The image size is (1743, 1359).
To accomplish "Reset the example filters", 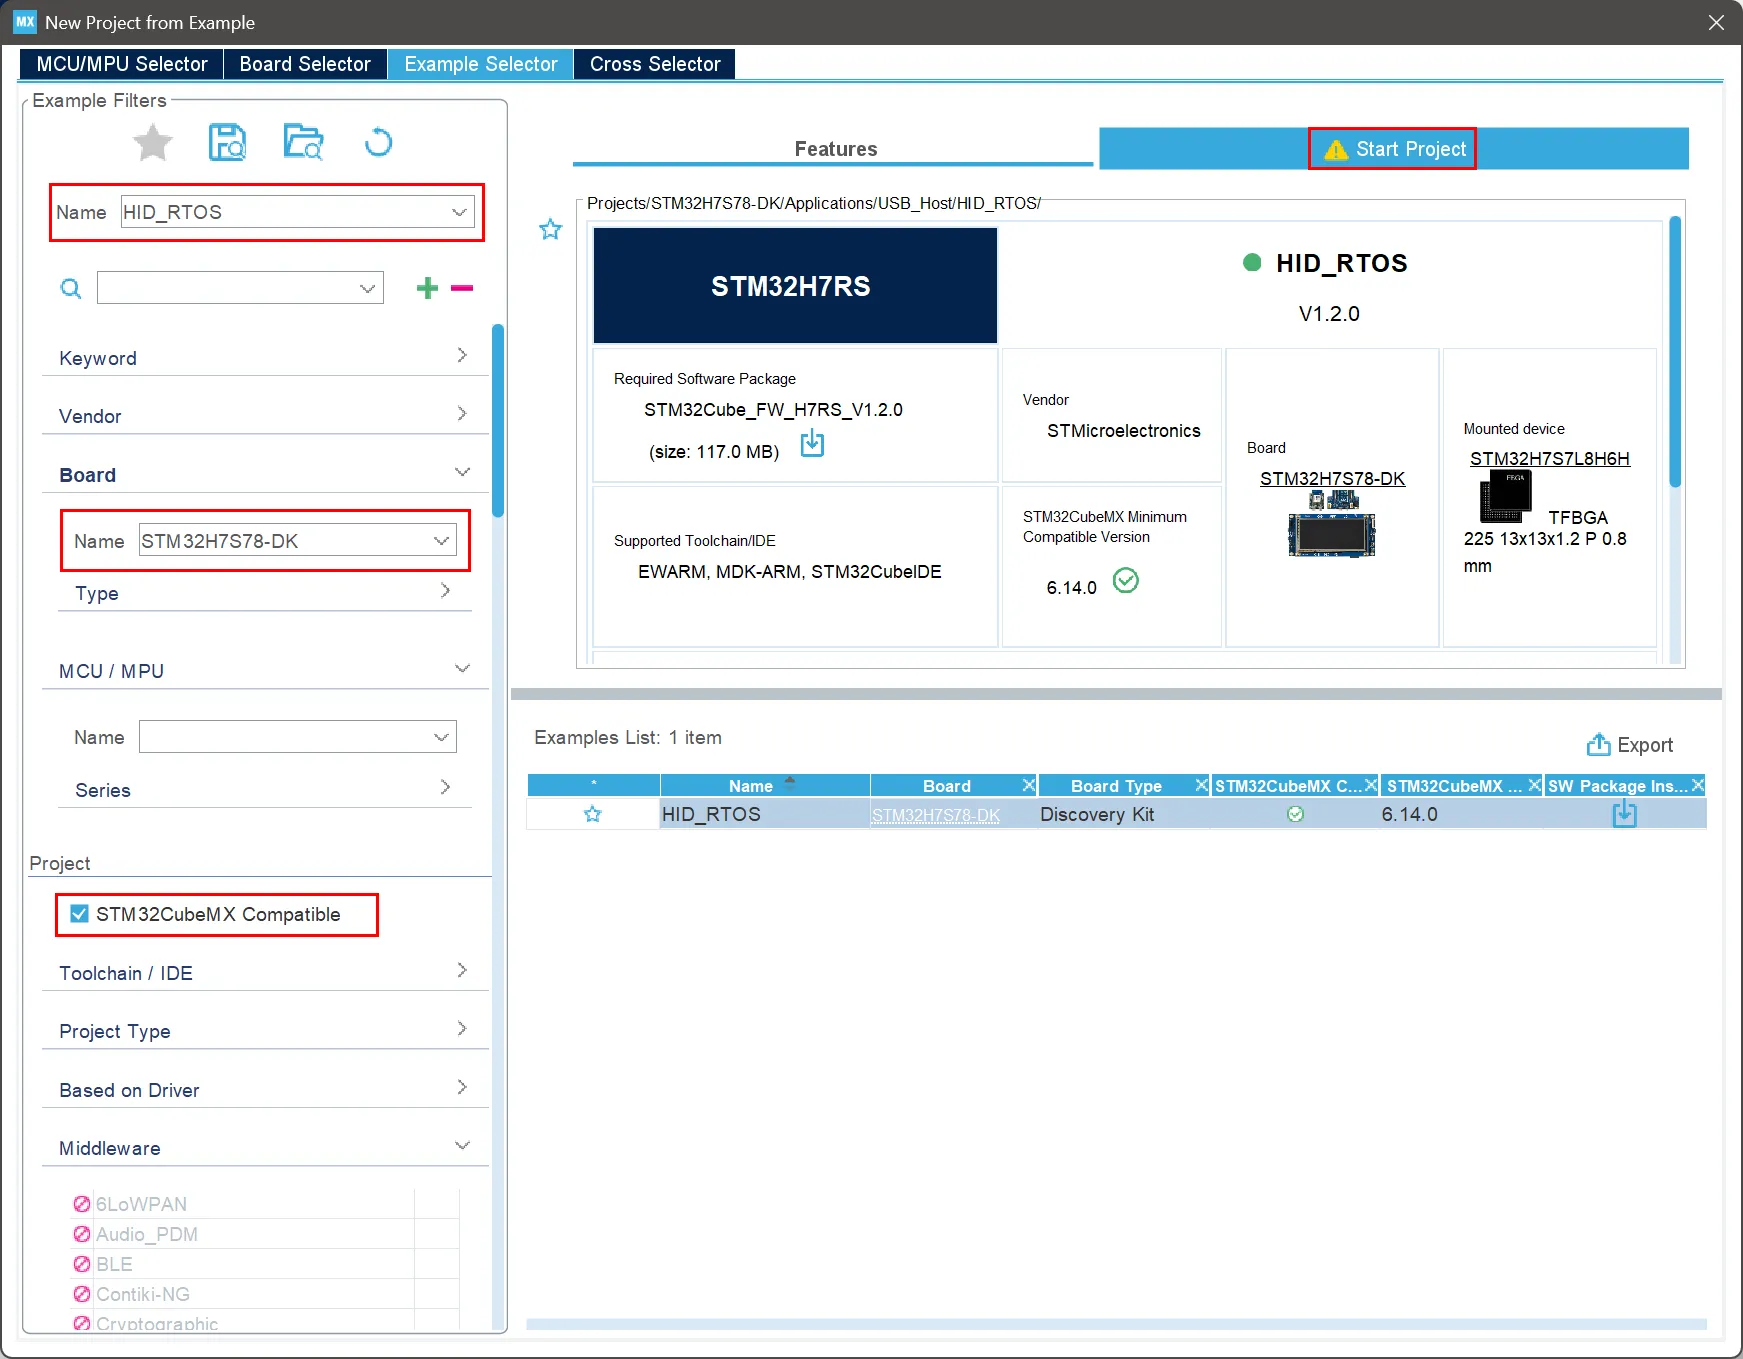I will point(377,142).
